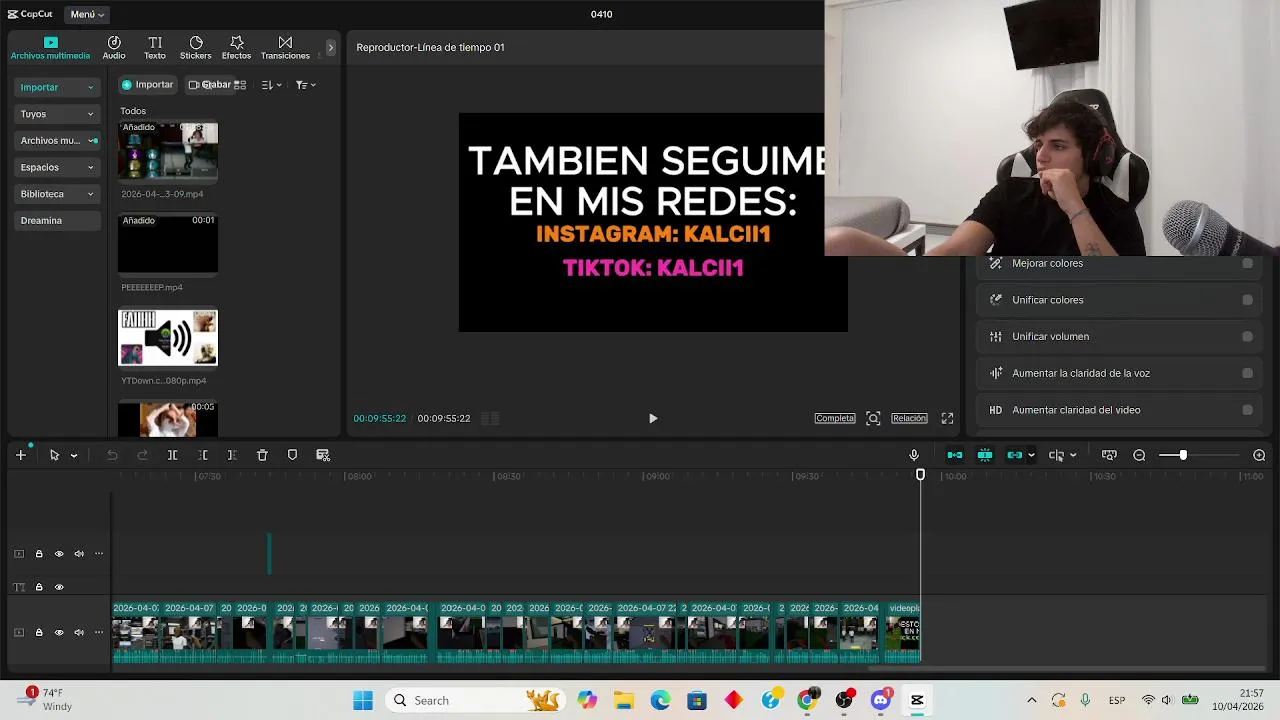The width and height of the screenshot is (1280, 720).
Task: Click the timeline add plus icon
Action: (x=21, y=455)
